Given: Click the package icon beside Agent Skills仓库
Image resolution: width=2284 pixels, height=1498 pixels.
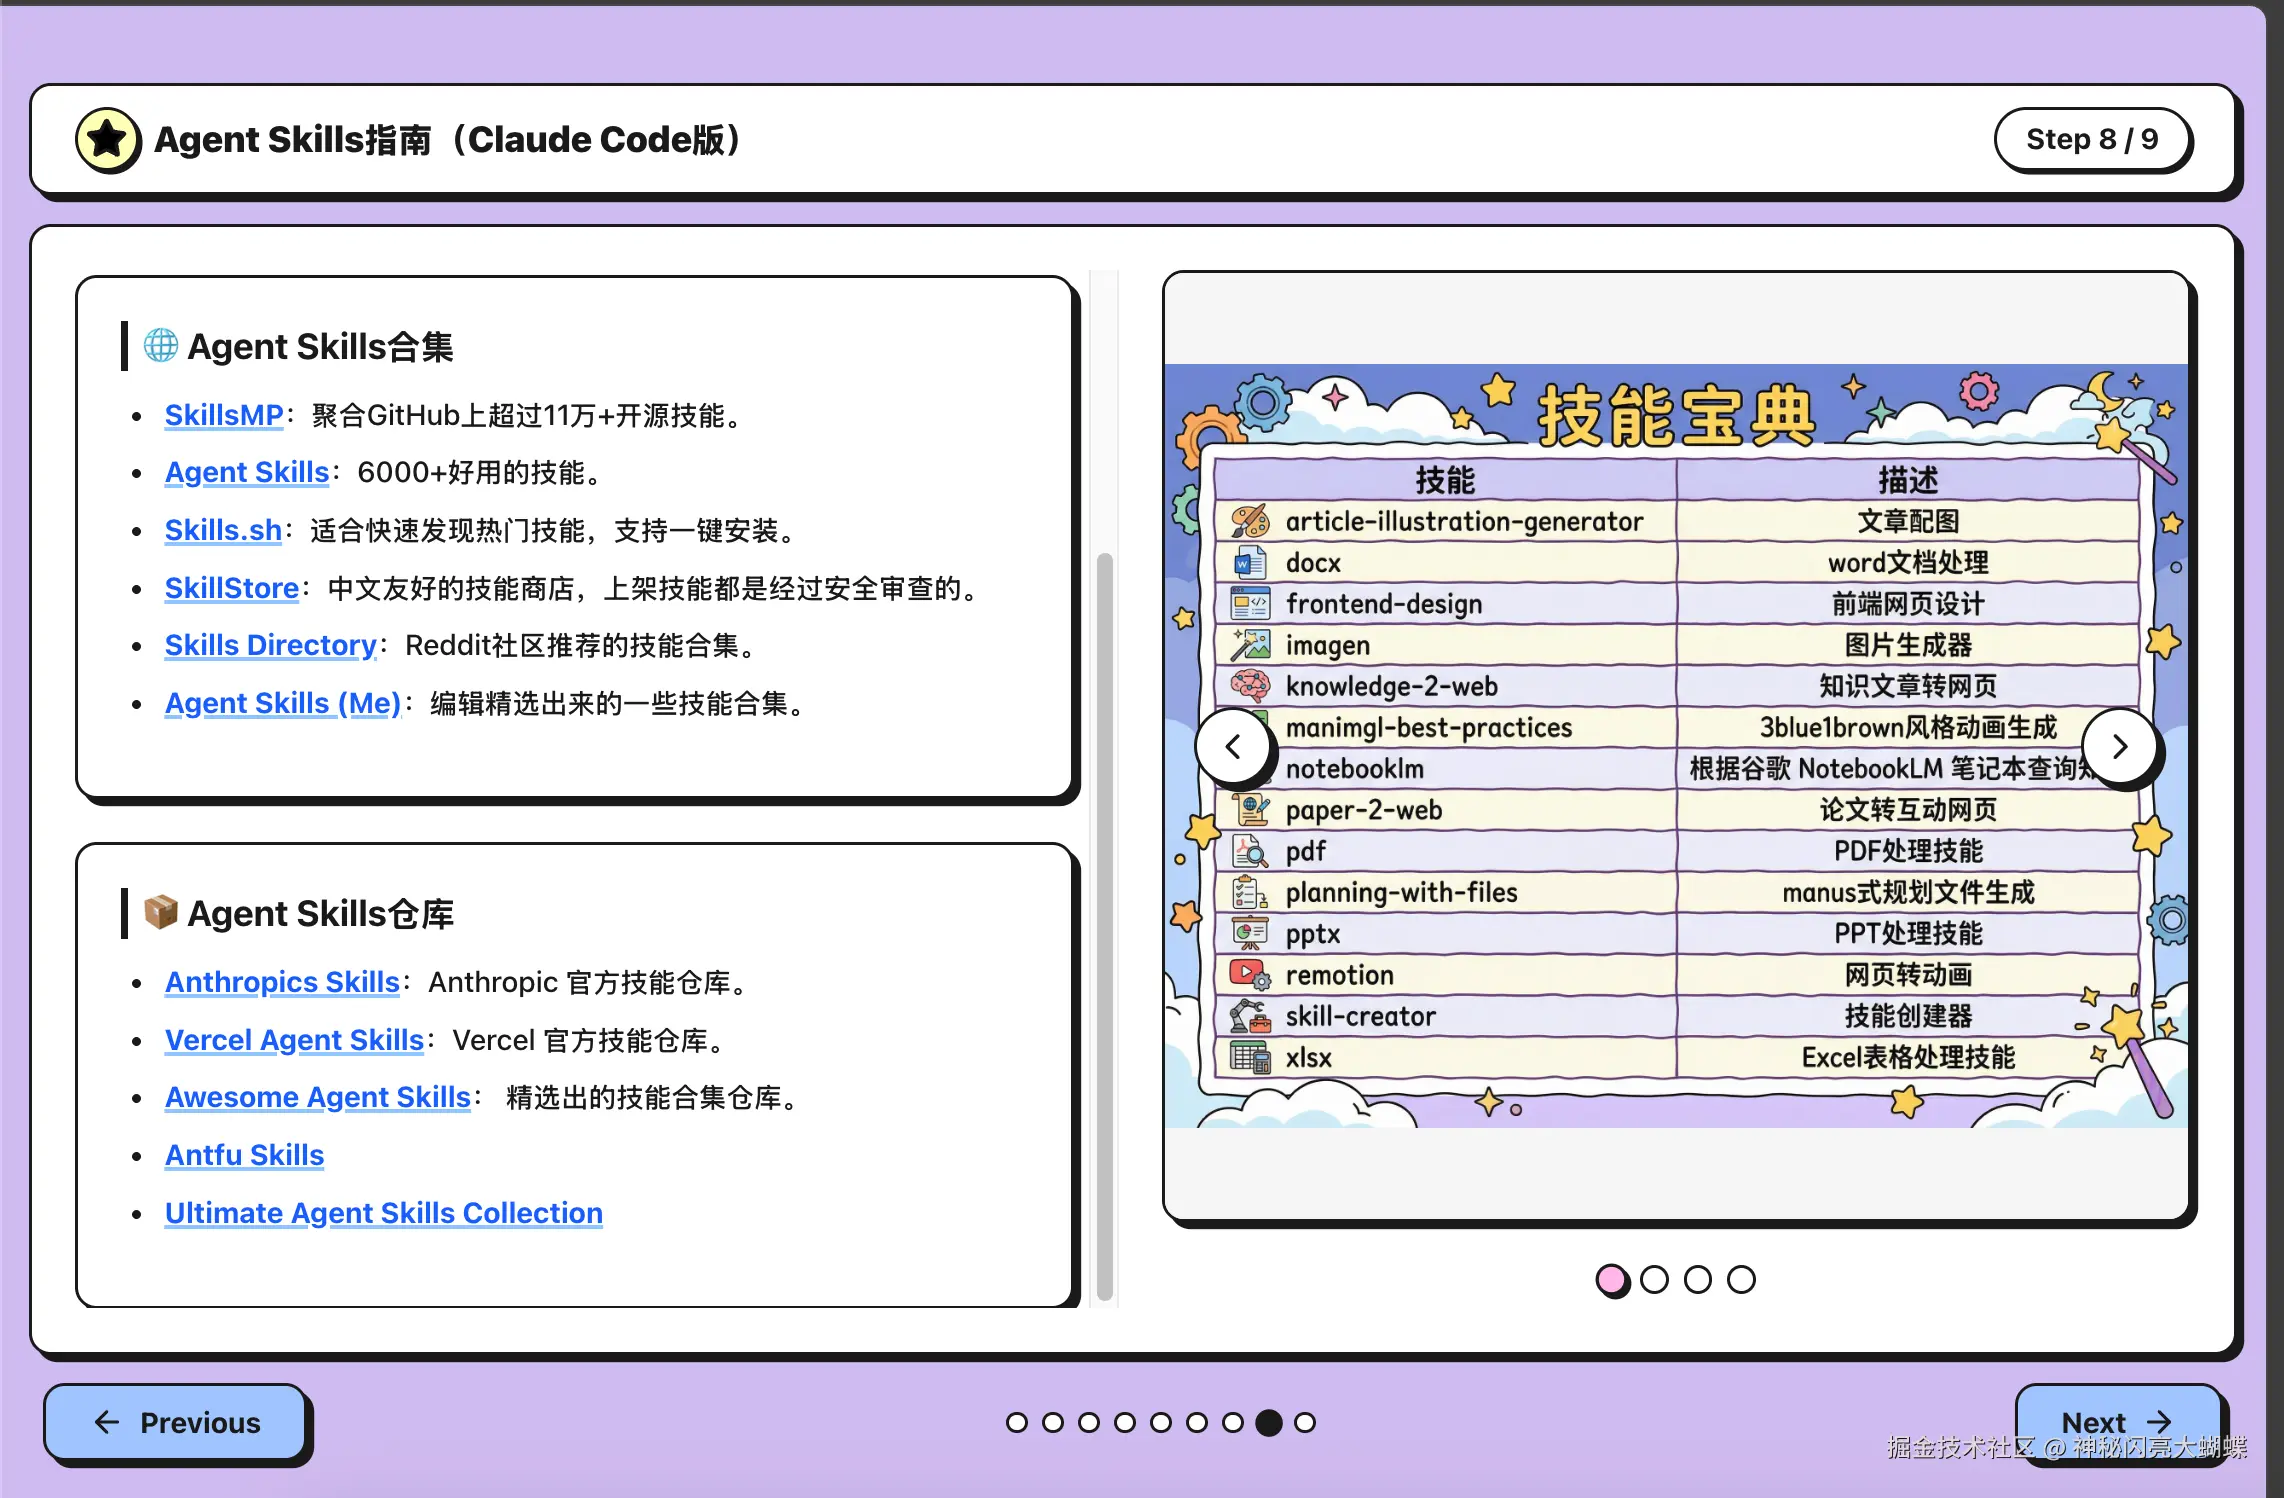Looking at the screenshot, I should coord(160,911).
